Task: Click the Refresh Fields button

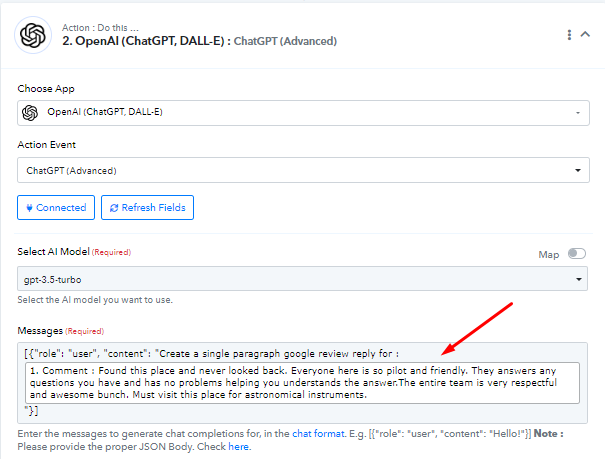Action: [x=147, y=208]
